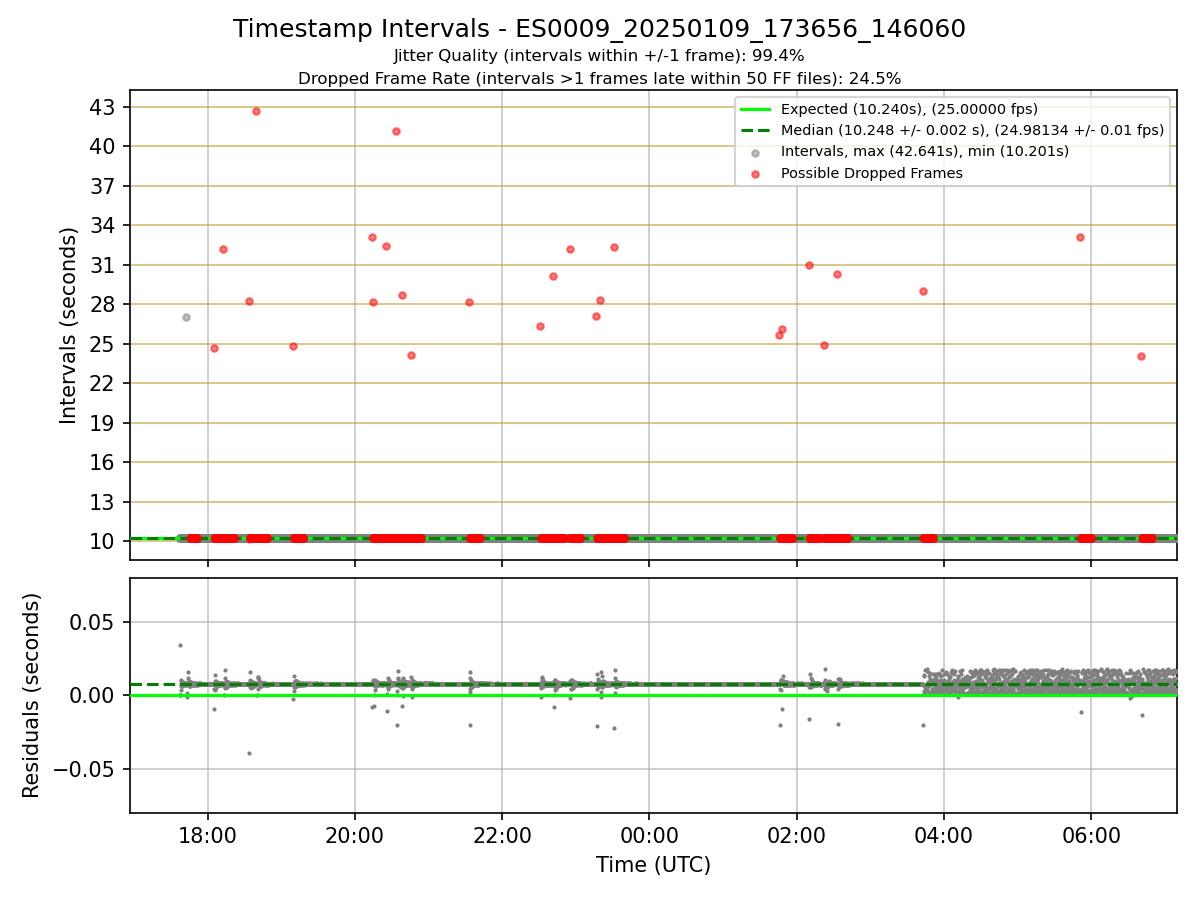Click the legend entry starting with 'Median (10.248'

pos(972,130)
